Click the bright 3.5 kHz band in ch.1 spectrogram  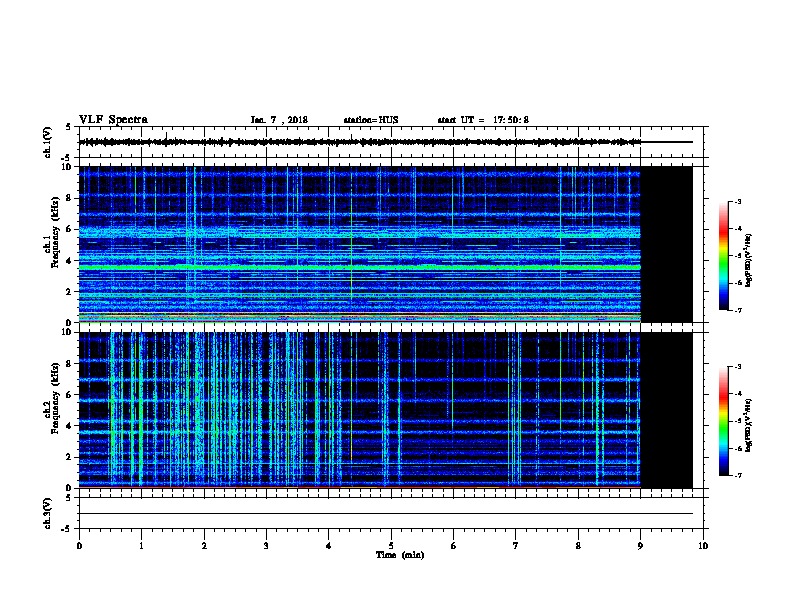tap(360, 267)
